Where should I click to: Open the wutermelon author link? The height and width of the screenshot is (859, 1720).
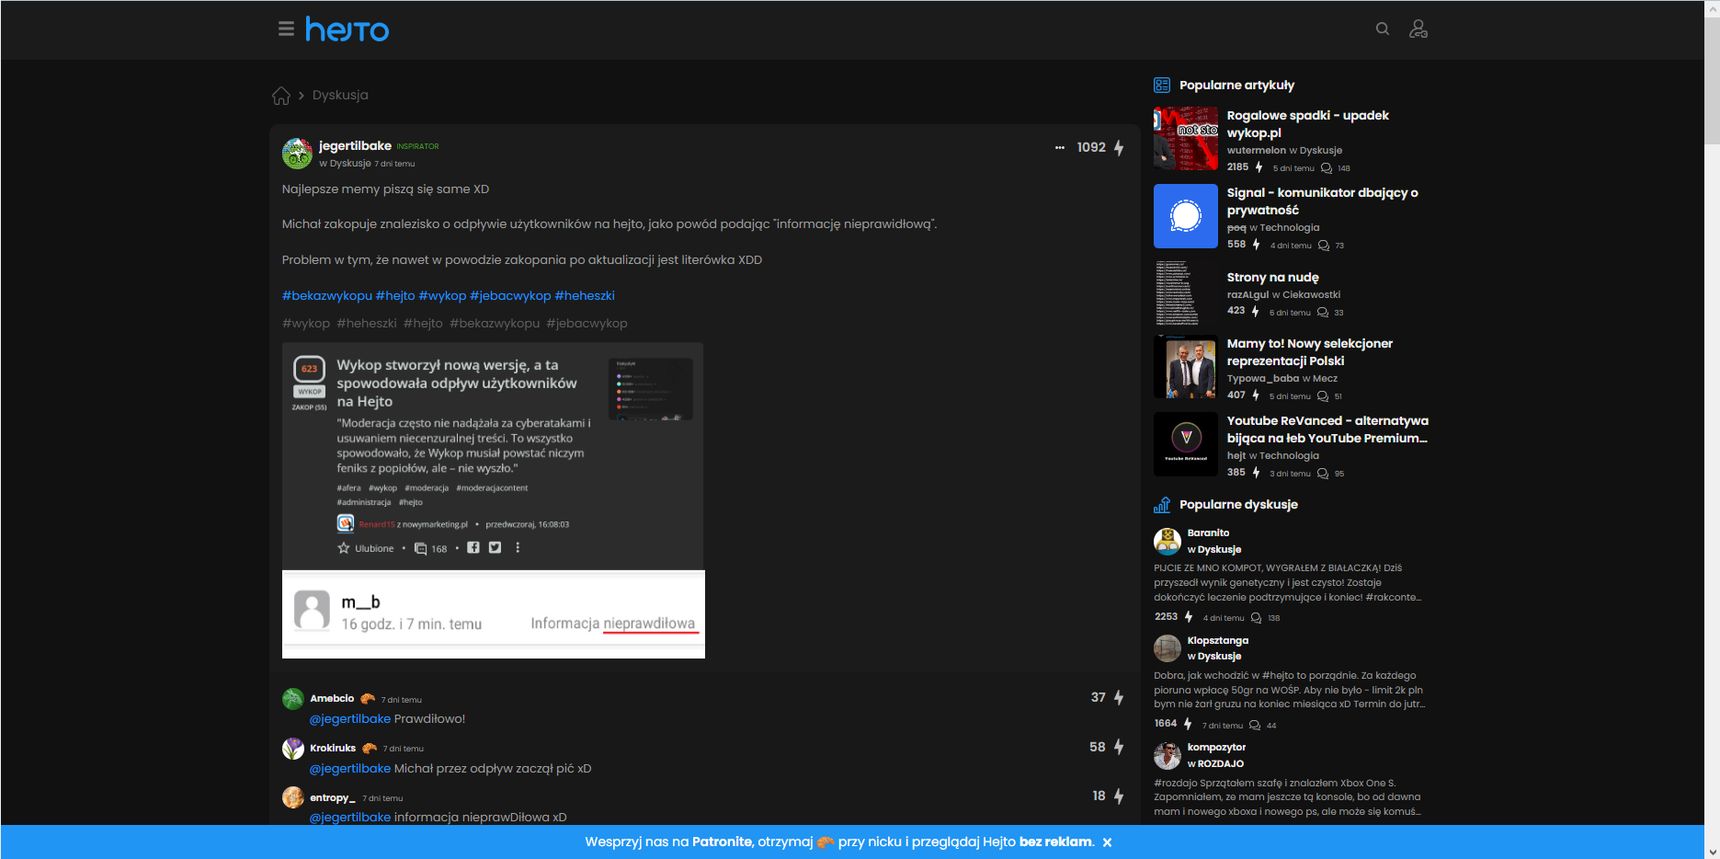(1256, 151)
